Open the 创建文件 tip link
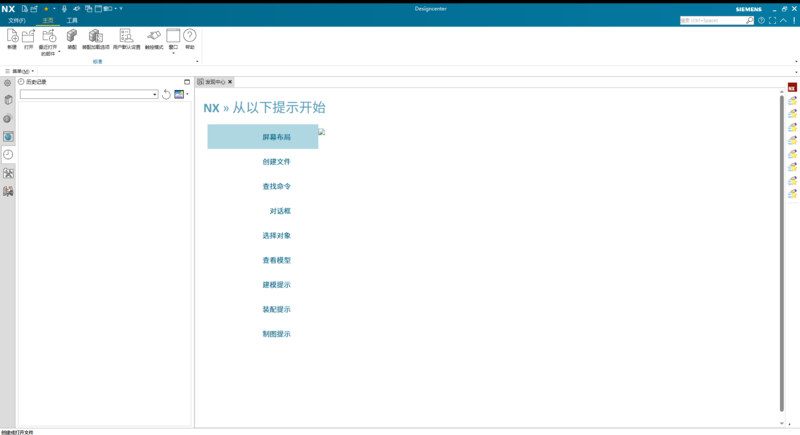Viewport: 800px width, 435px height. click(277, 162)
